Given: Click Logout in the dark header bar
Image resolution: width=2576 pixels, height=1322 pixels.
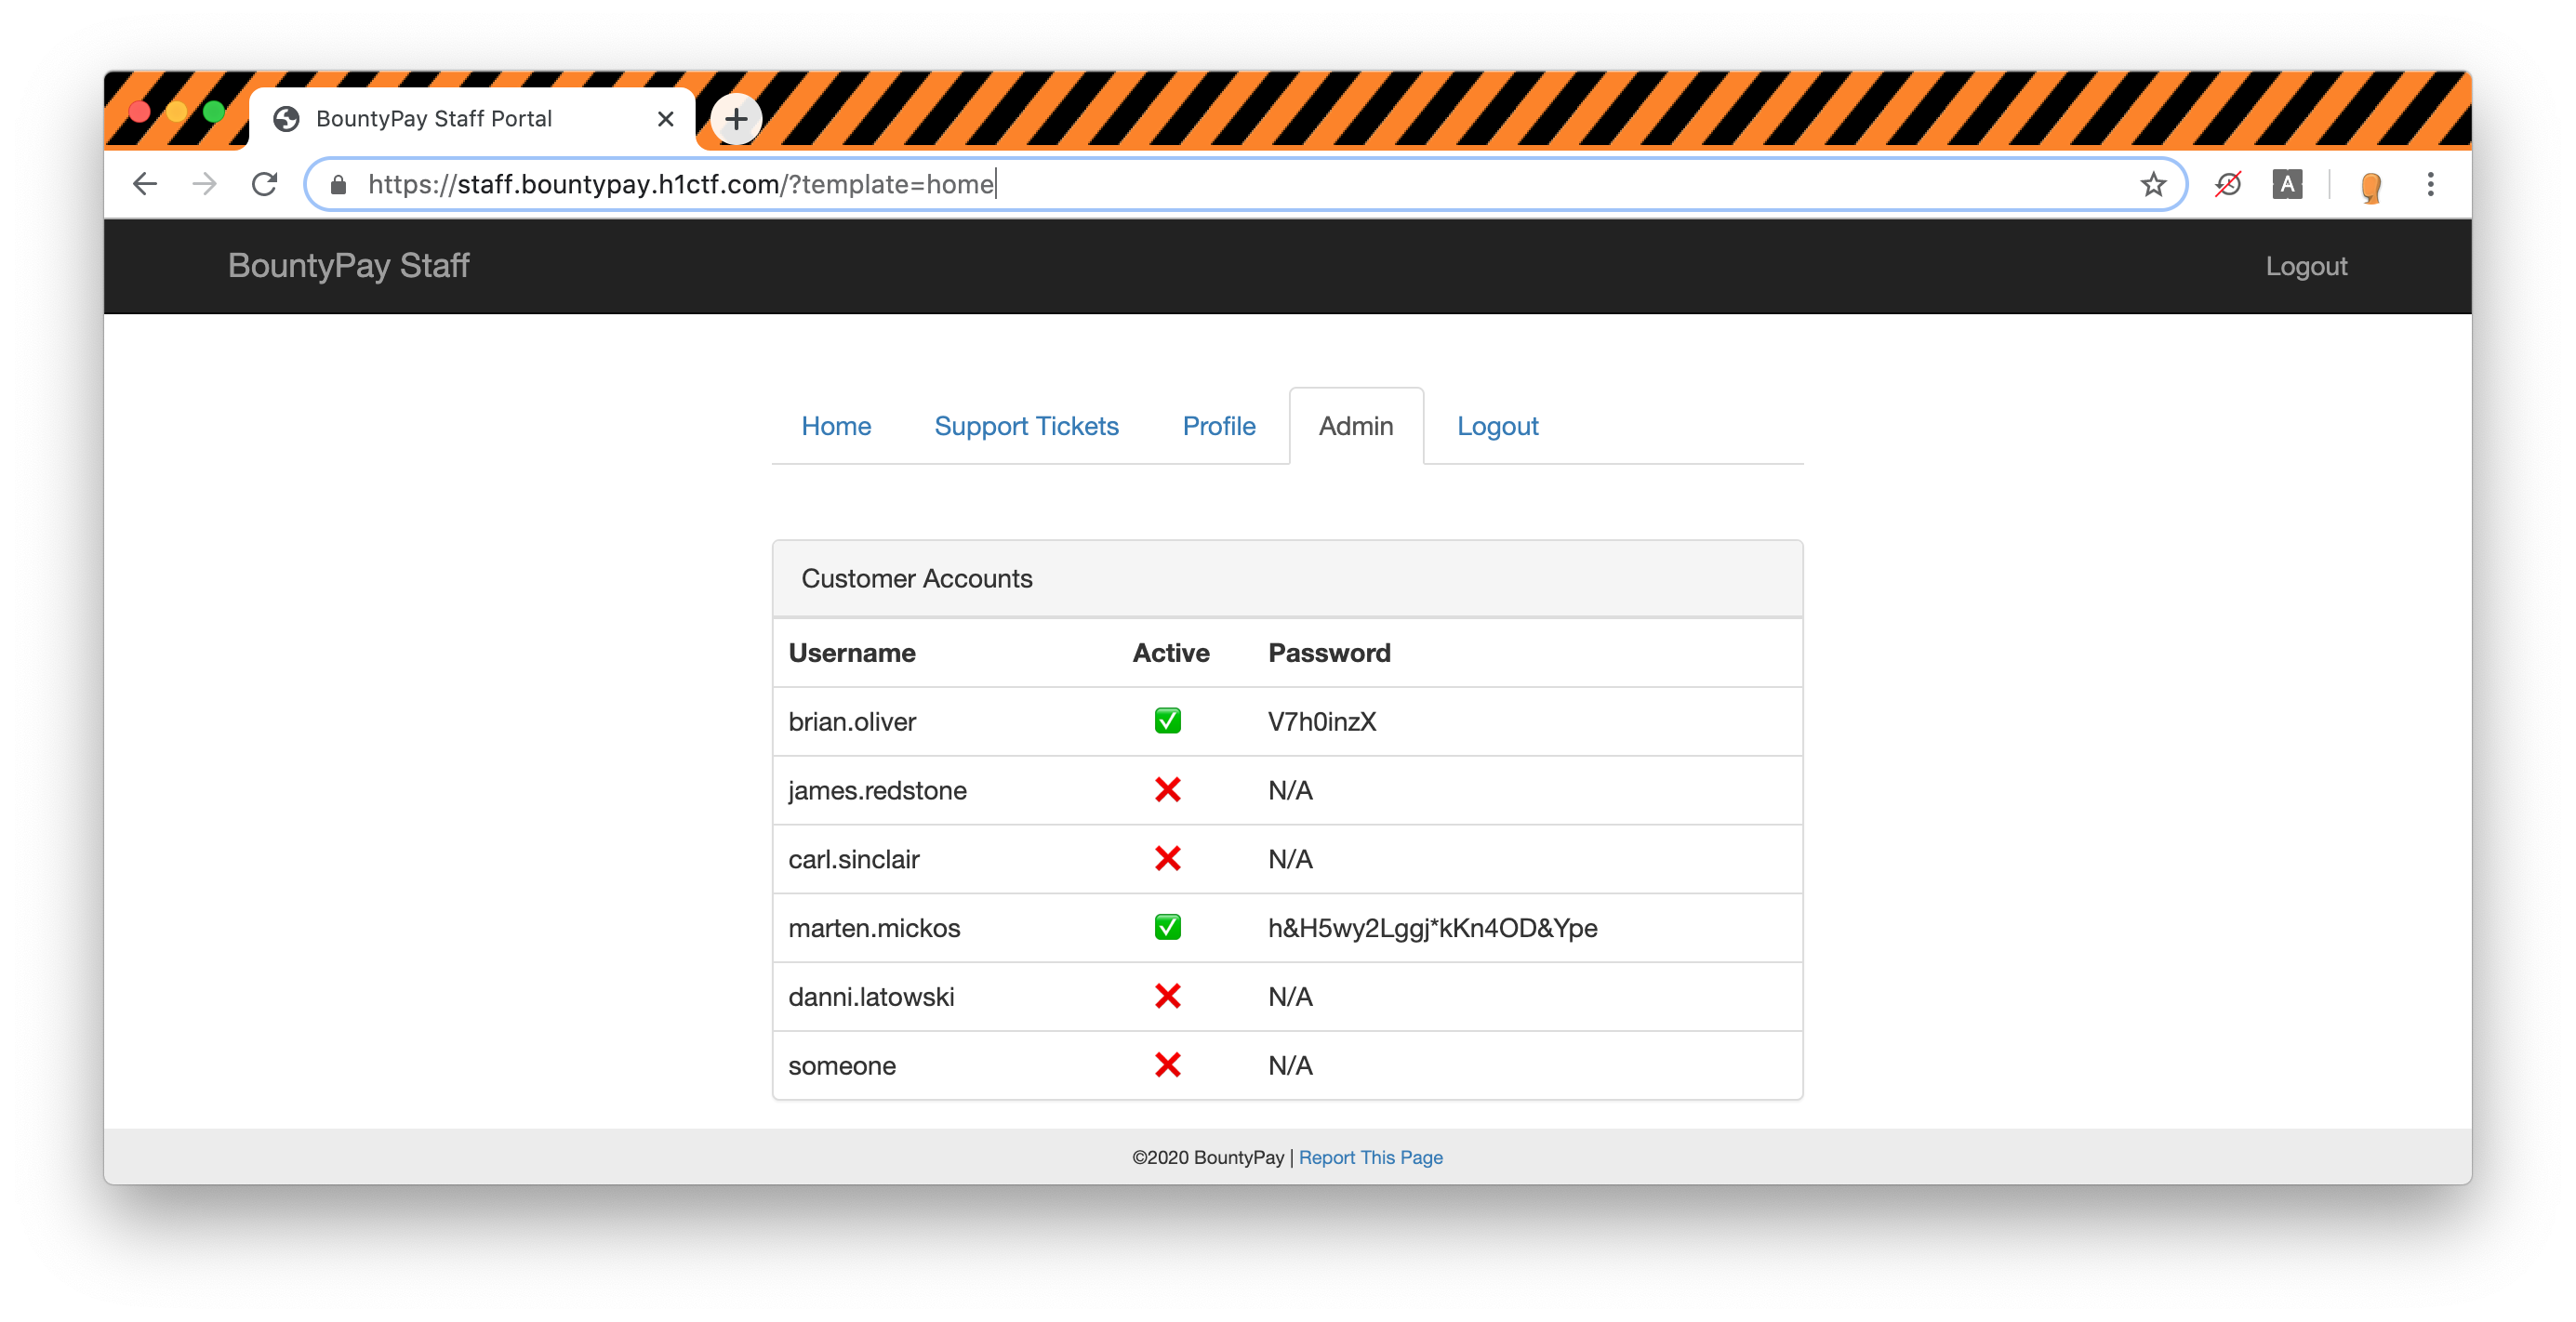Looking at the screenshot, I should point(2306,266).
